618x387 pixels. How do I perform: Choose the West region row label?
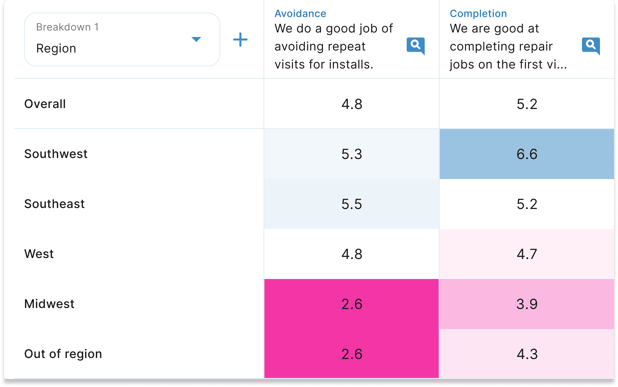pyautogui.click(x=39, y=254)
